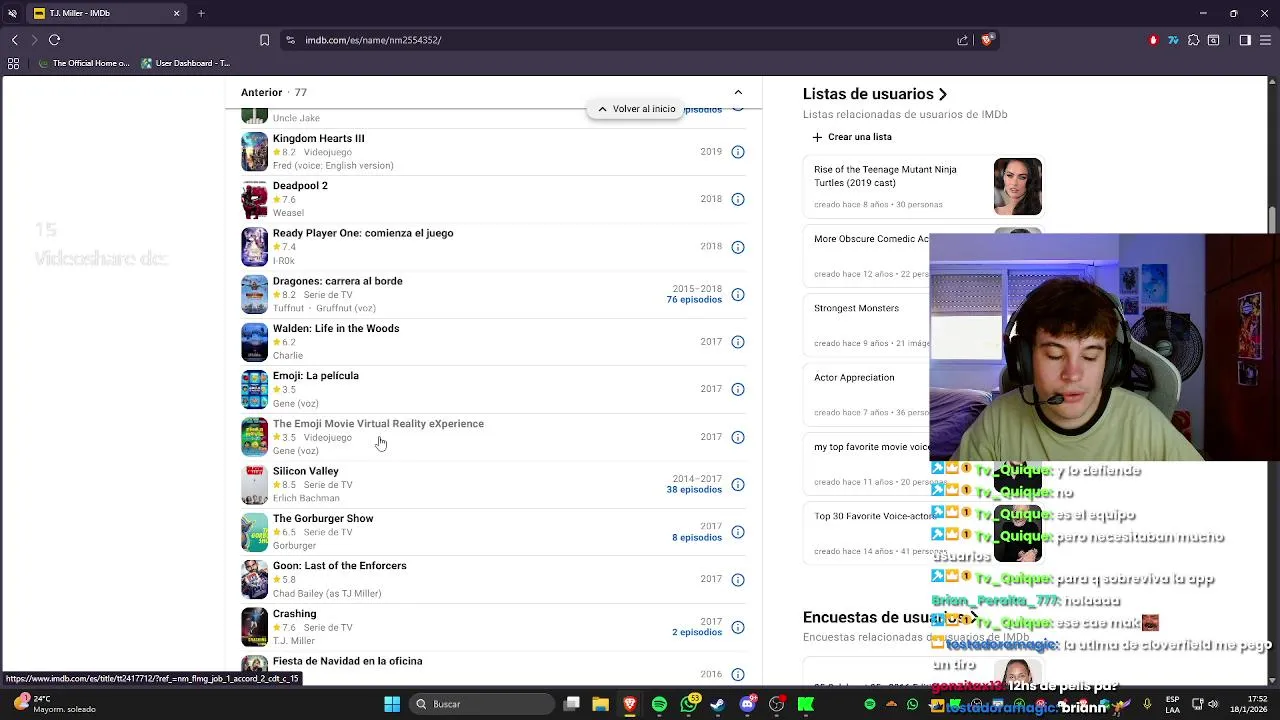The width and height of the screenshot is (1280, 720).
Task: Open the Brave Shields icon
Action: point(987,40)
